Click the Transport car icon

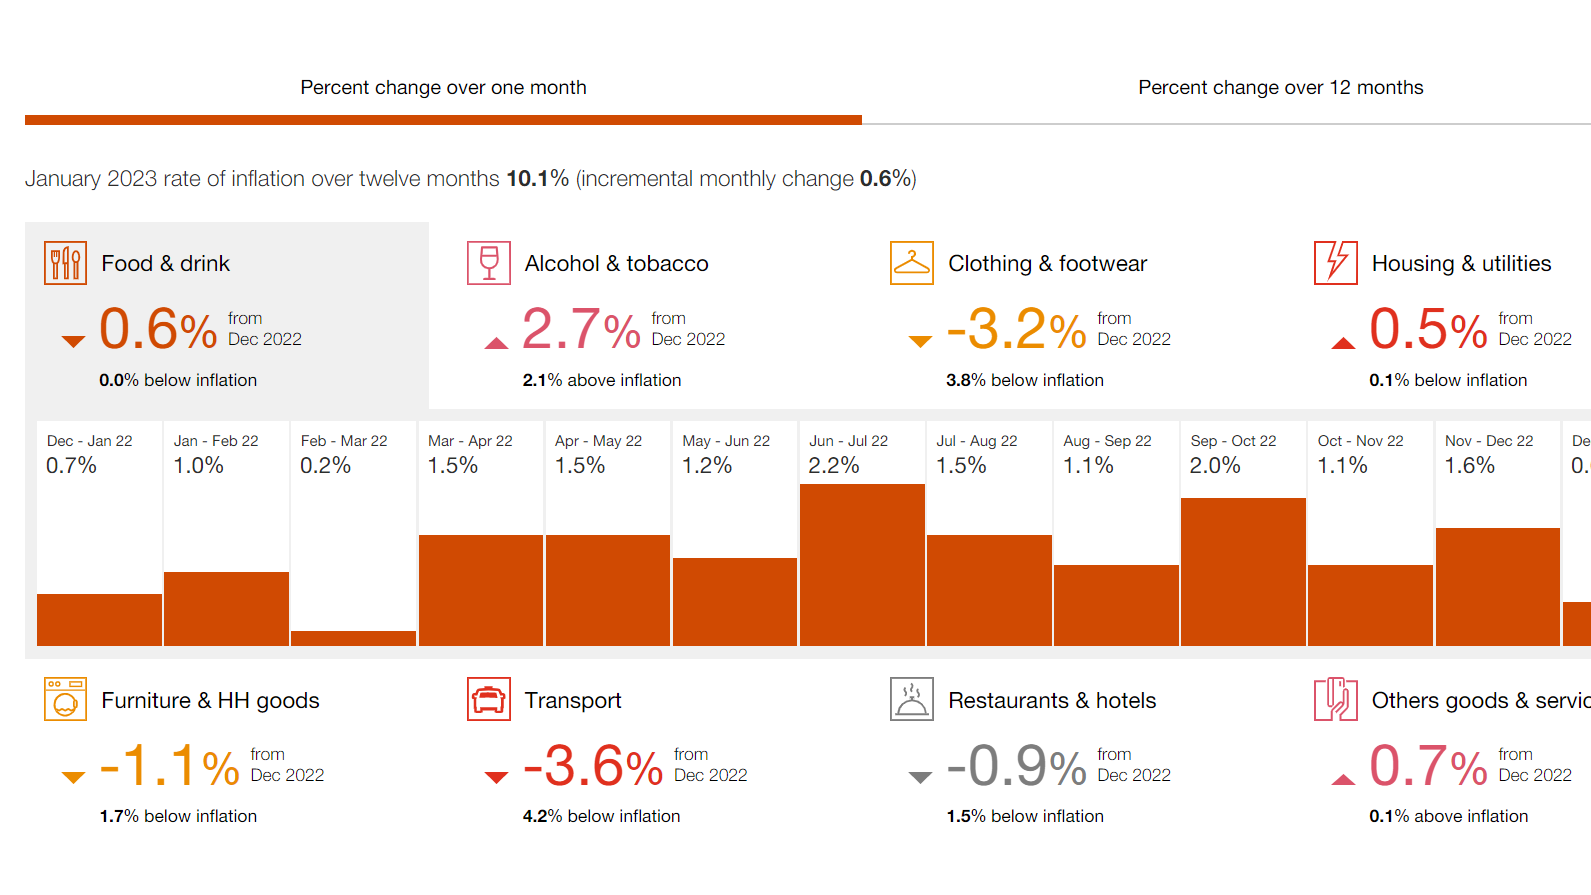[489, 700]
